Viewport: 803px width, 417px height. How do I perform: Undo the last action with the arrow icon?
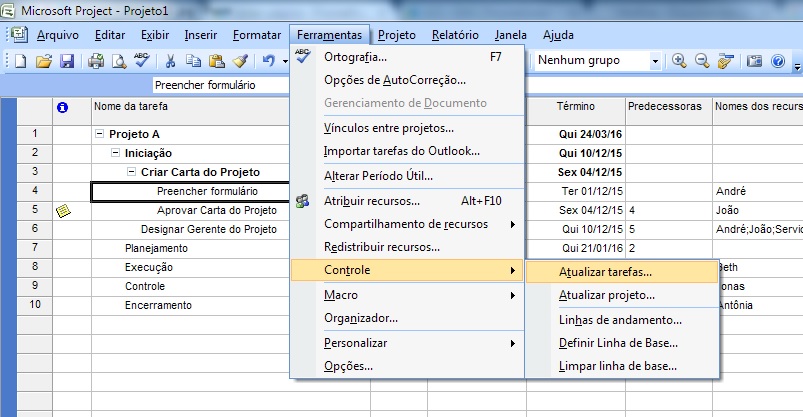pos(268,61)
